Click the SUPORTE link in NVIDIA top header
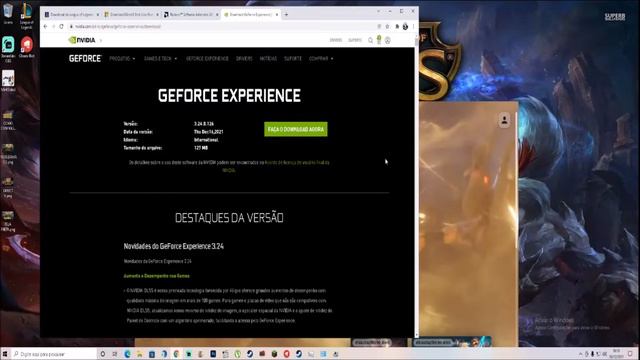 (x=355, y=40)
